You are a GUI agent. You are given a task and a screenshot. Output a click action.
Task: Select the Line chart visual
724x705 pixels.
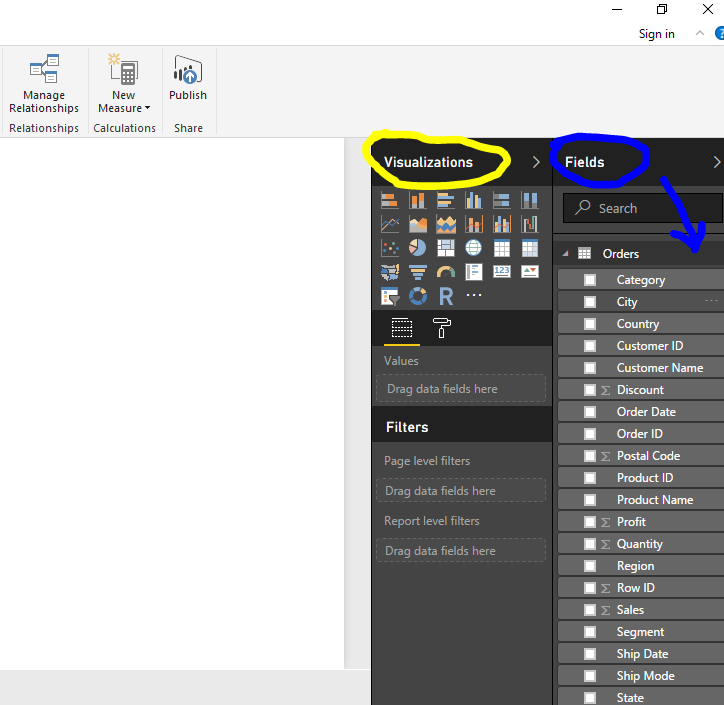click(390, 225)
